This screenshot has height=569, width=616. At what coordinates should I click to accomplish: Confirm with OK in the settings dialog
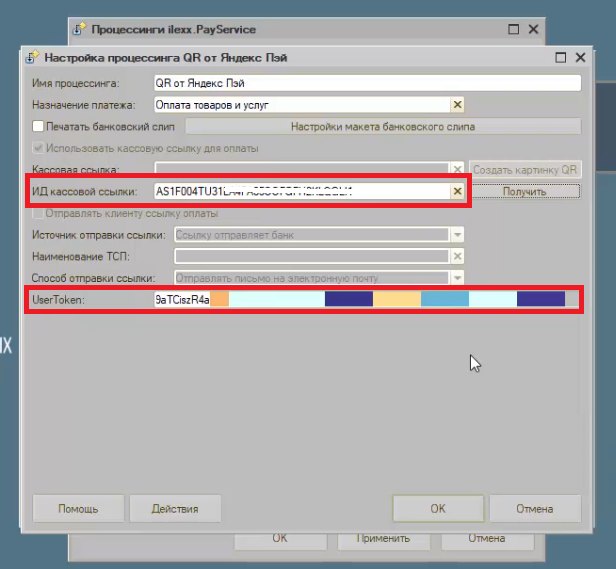coord(438,508)
